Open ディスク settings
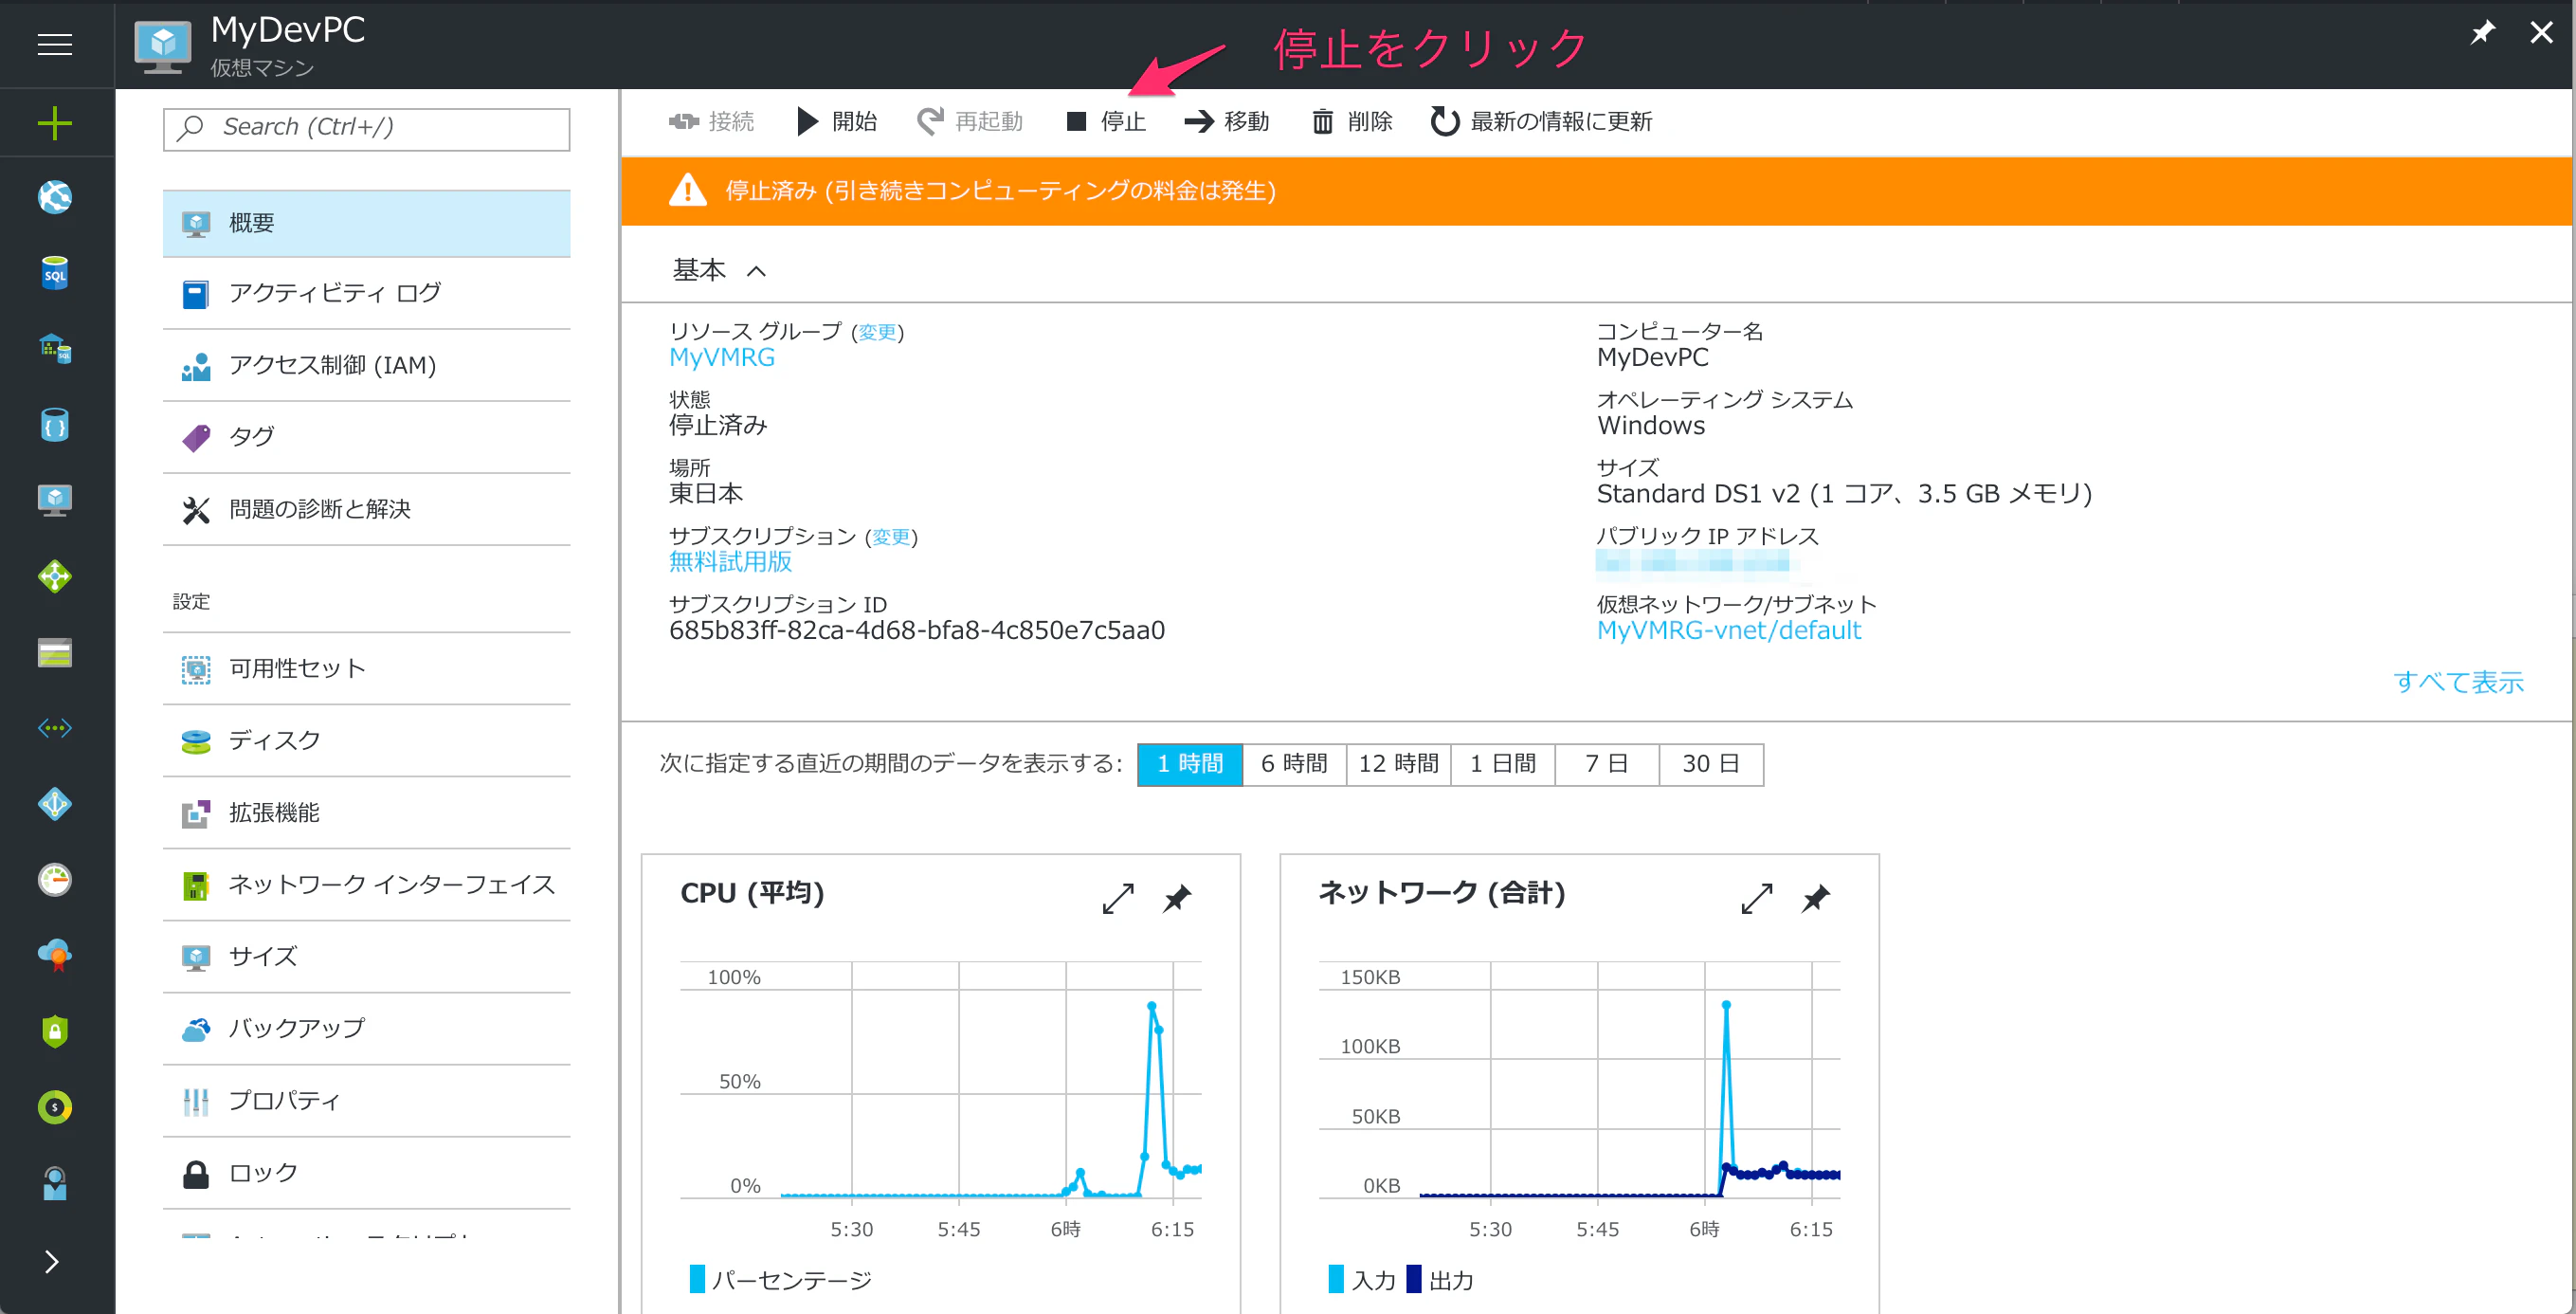Viewport: 2576px width, 1314px height. pyautogui.click(x=367, y=741)
